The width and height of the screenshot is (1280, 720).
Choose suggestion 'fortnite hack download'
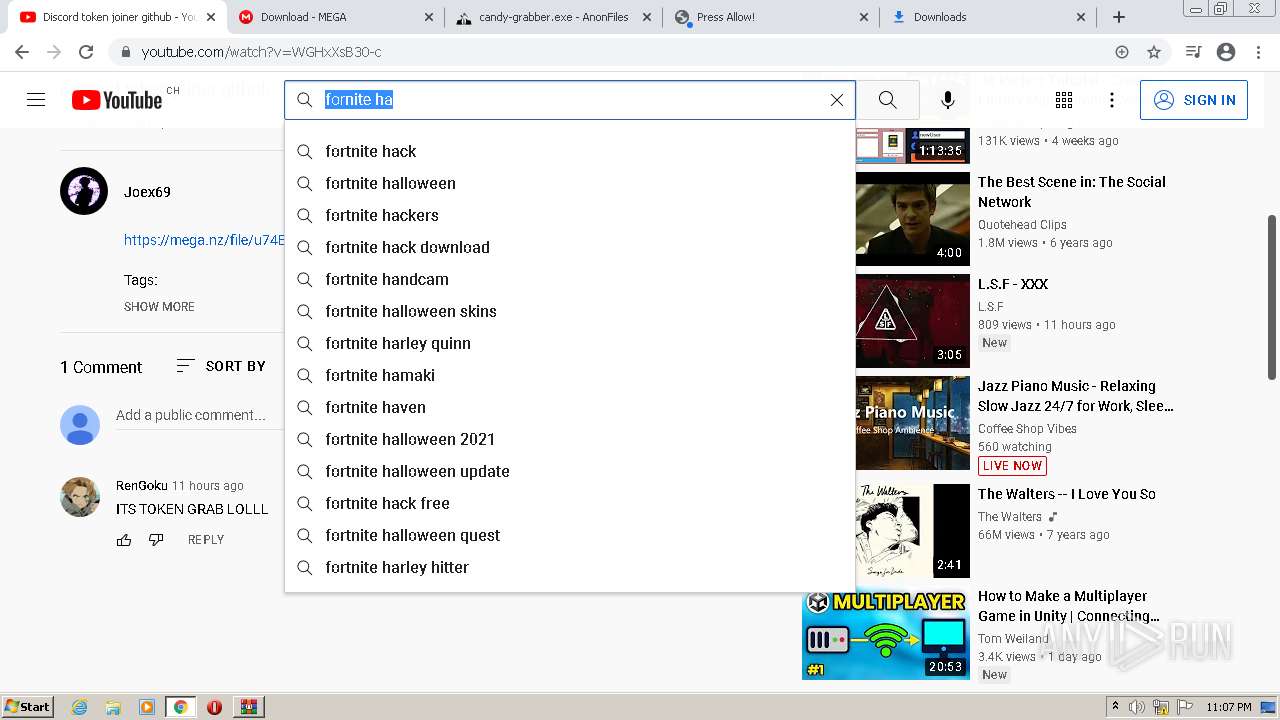pos(570,247)
